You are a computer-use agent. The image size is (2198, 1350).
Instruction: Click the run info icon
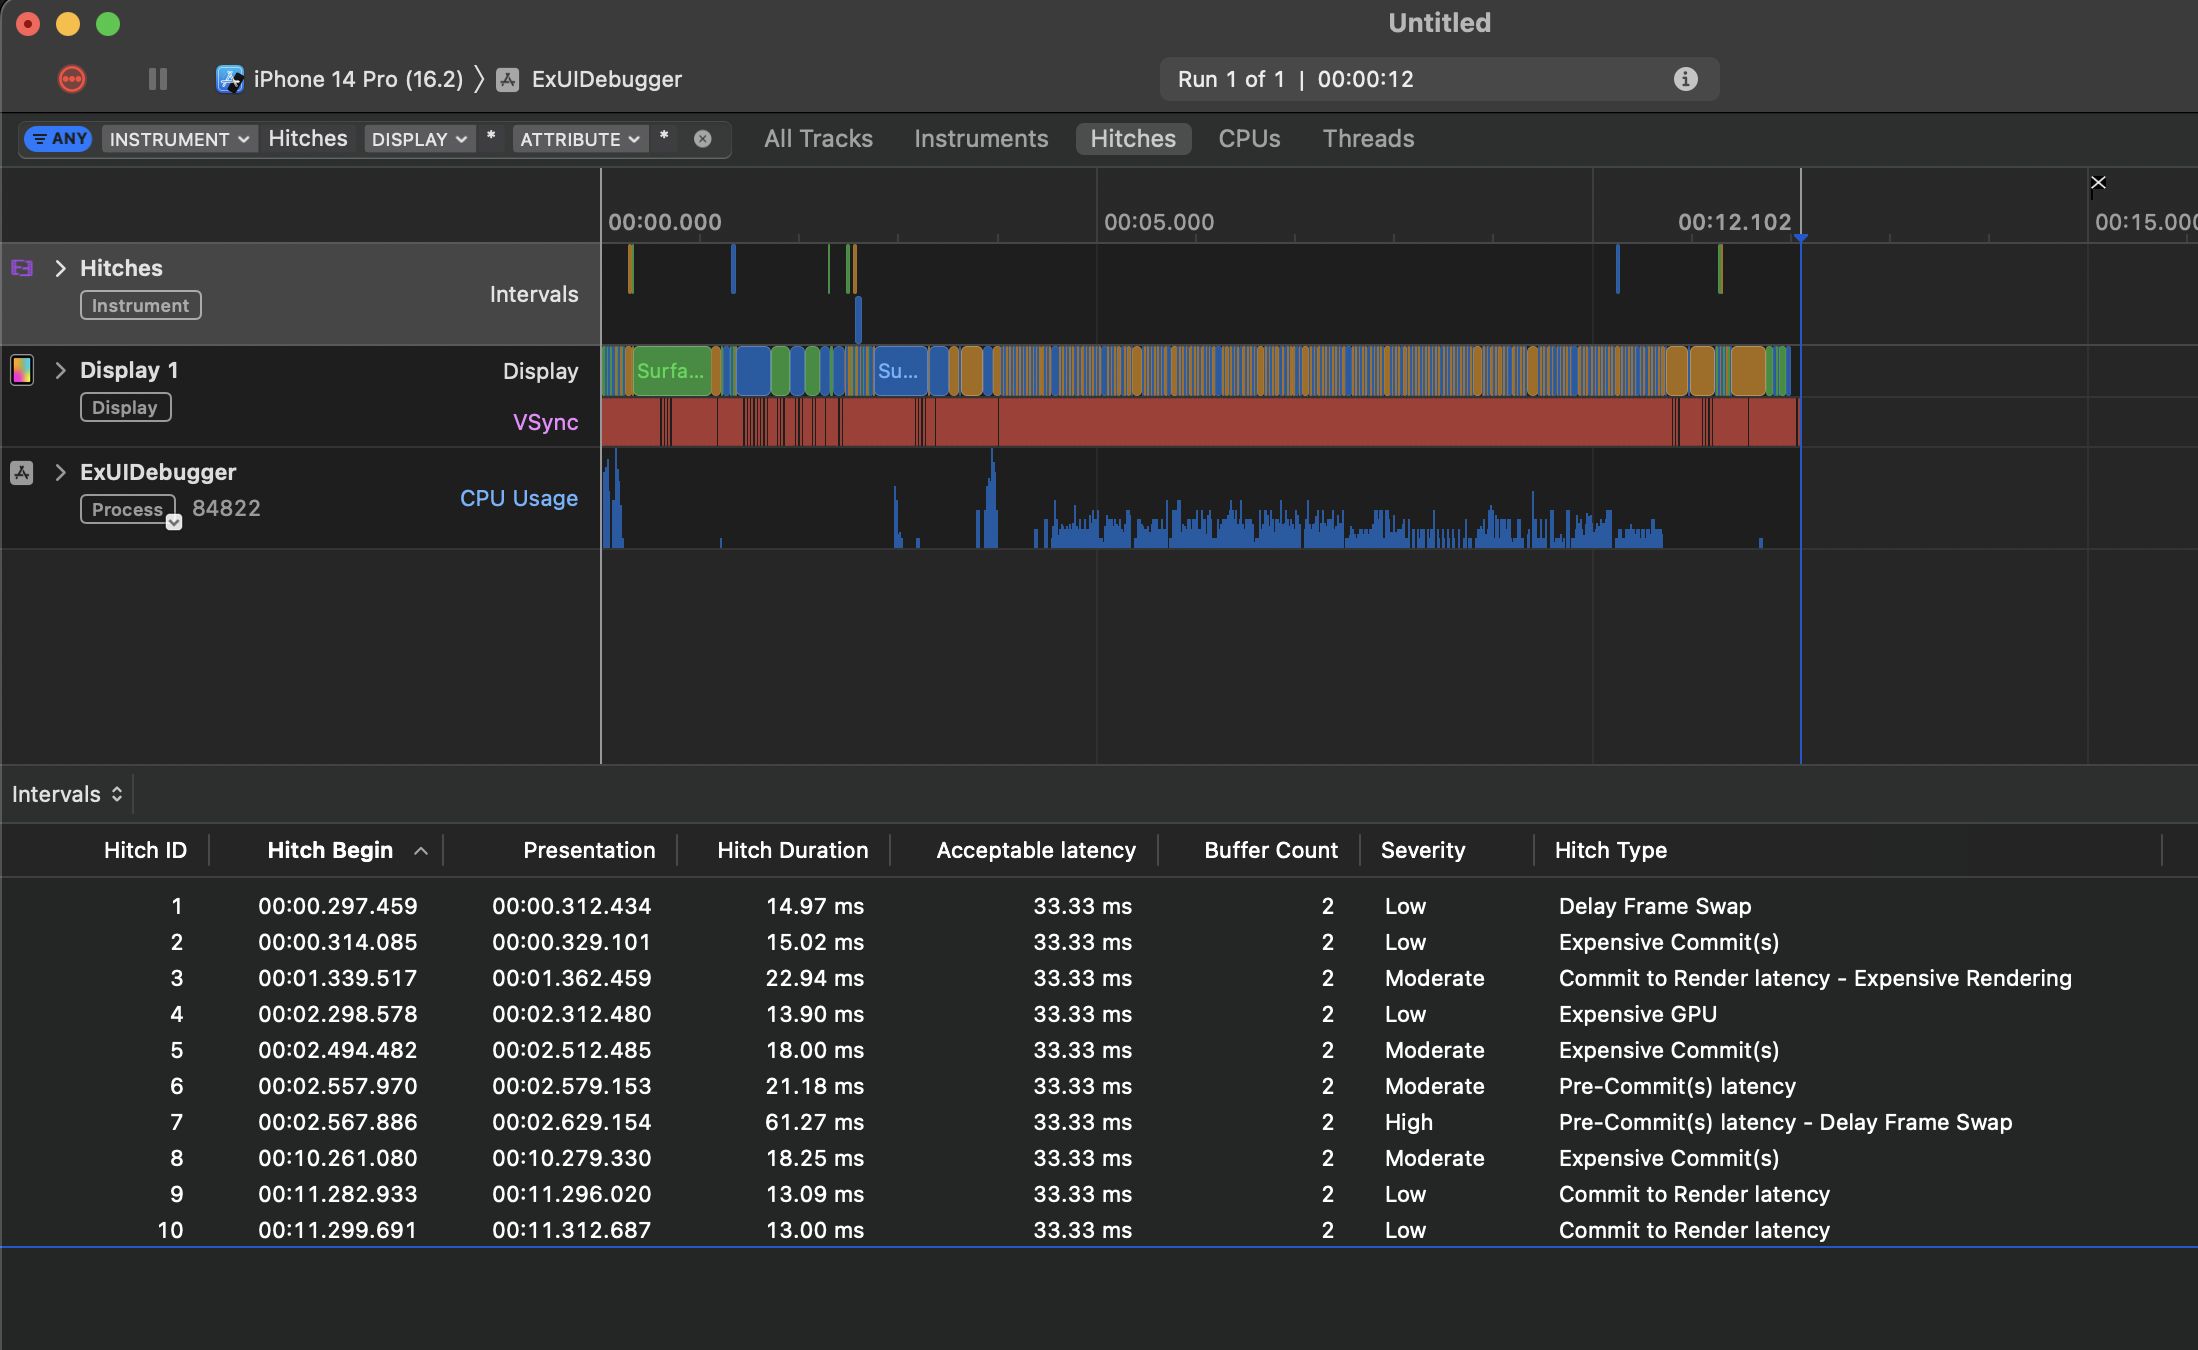point(1685,79)
